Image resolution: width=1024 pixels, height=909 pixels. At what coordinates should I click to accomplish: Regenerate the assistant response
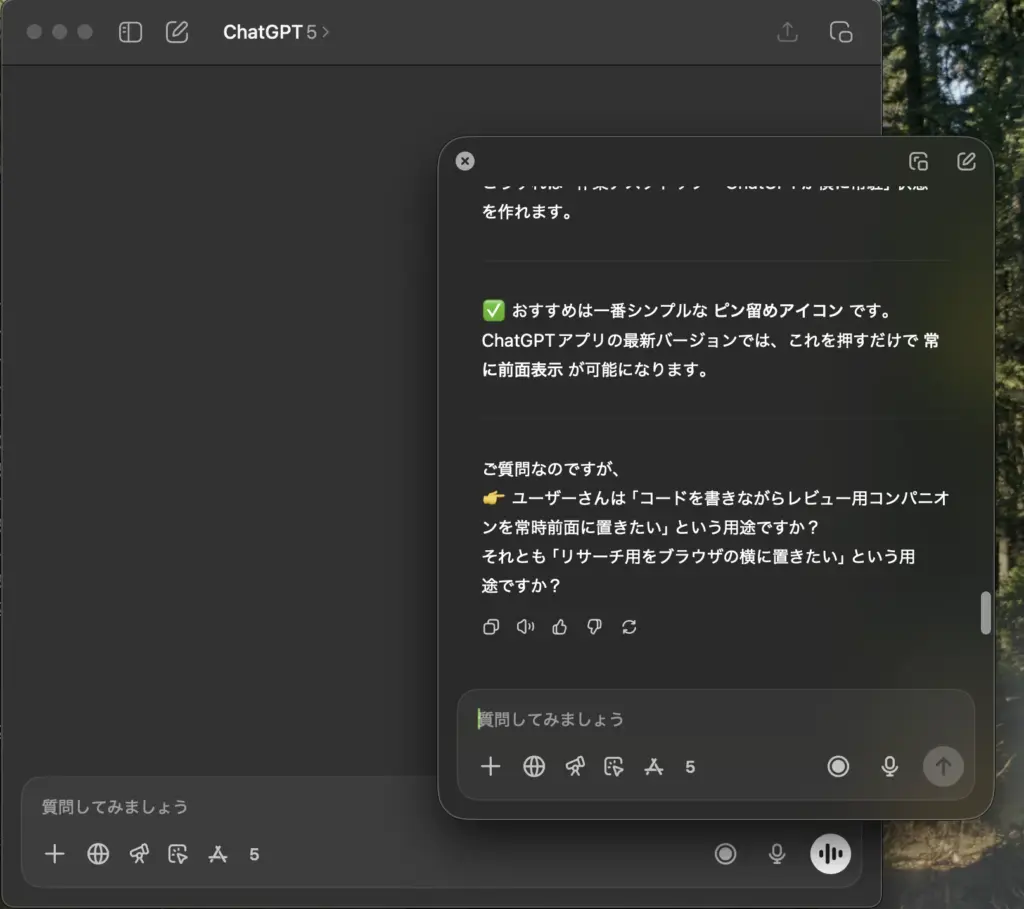pos(629,627)
